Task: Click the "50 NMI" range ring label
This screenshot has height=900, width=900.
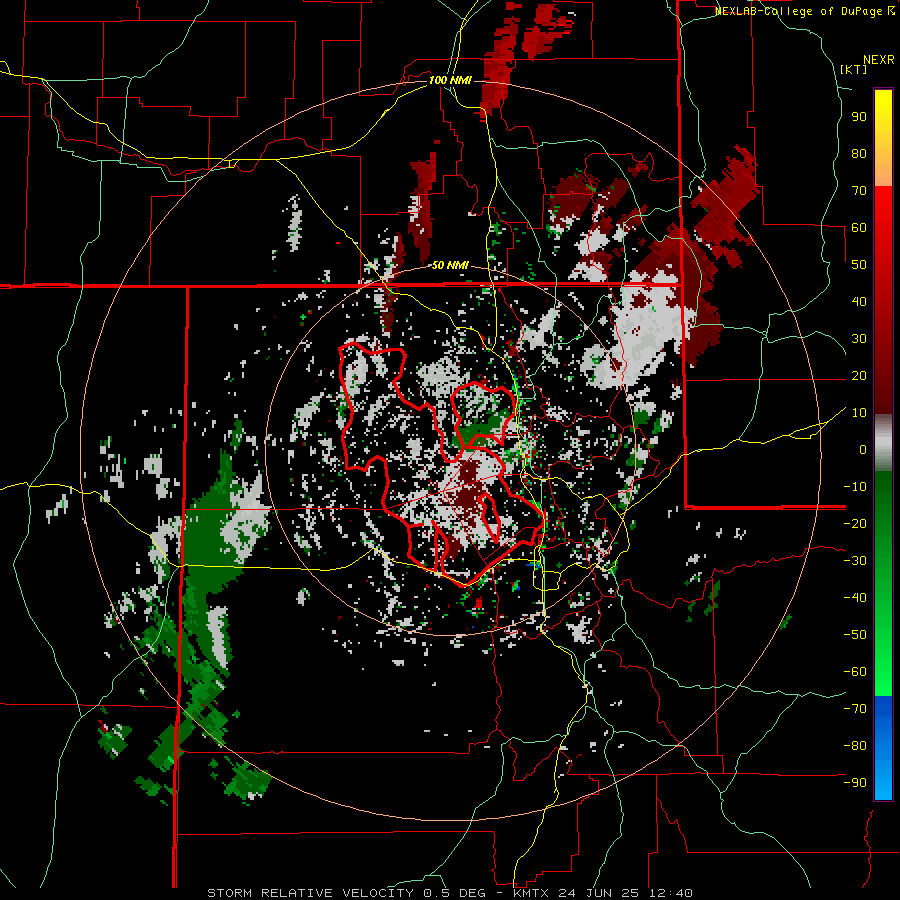Action: click(450, 265)
